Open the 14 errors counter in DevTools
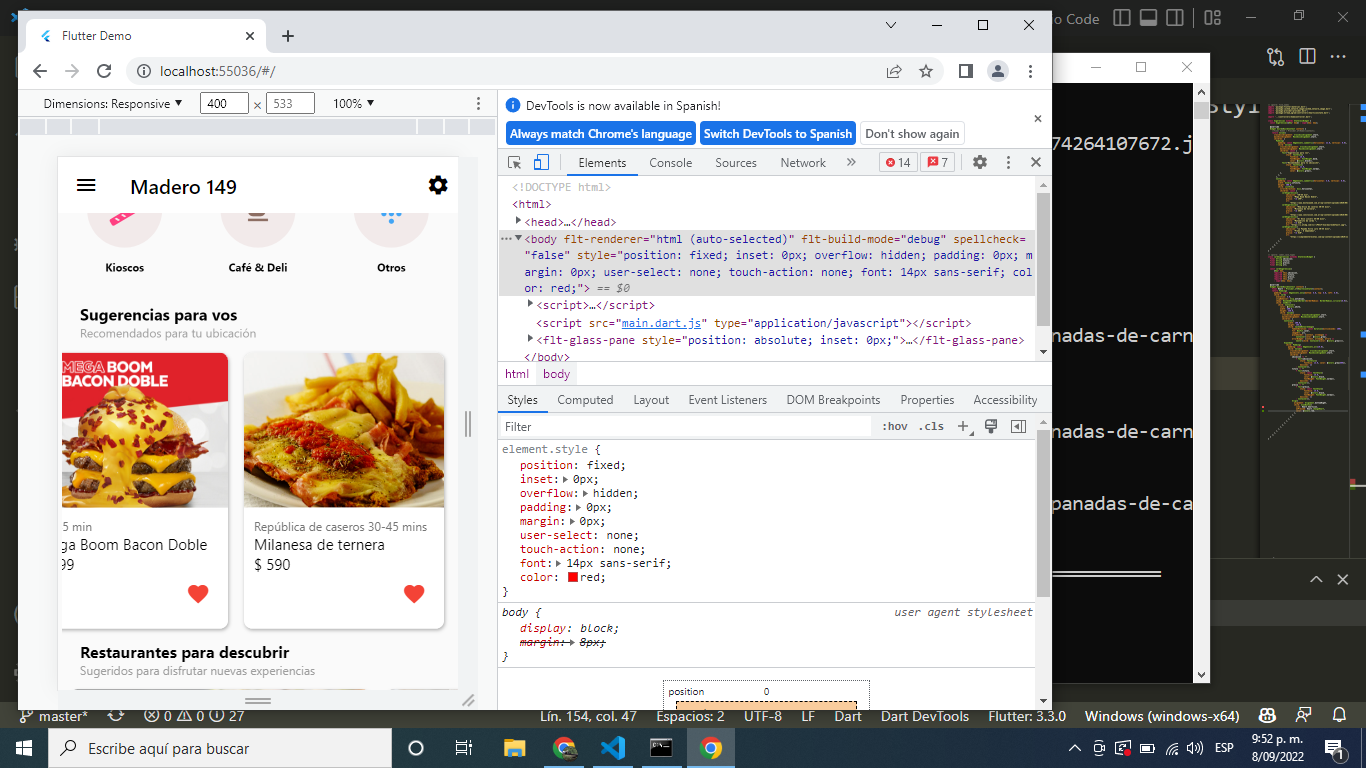The image size is (1366, 768). [898, 163]
